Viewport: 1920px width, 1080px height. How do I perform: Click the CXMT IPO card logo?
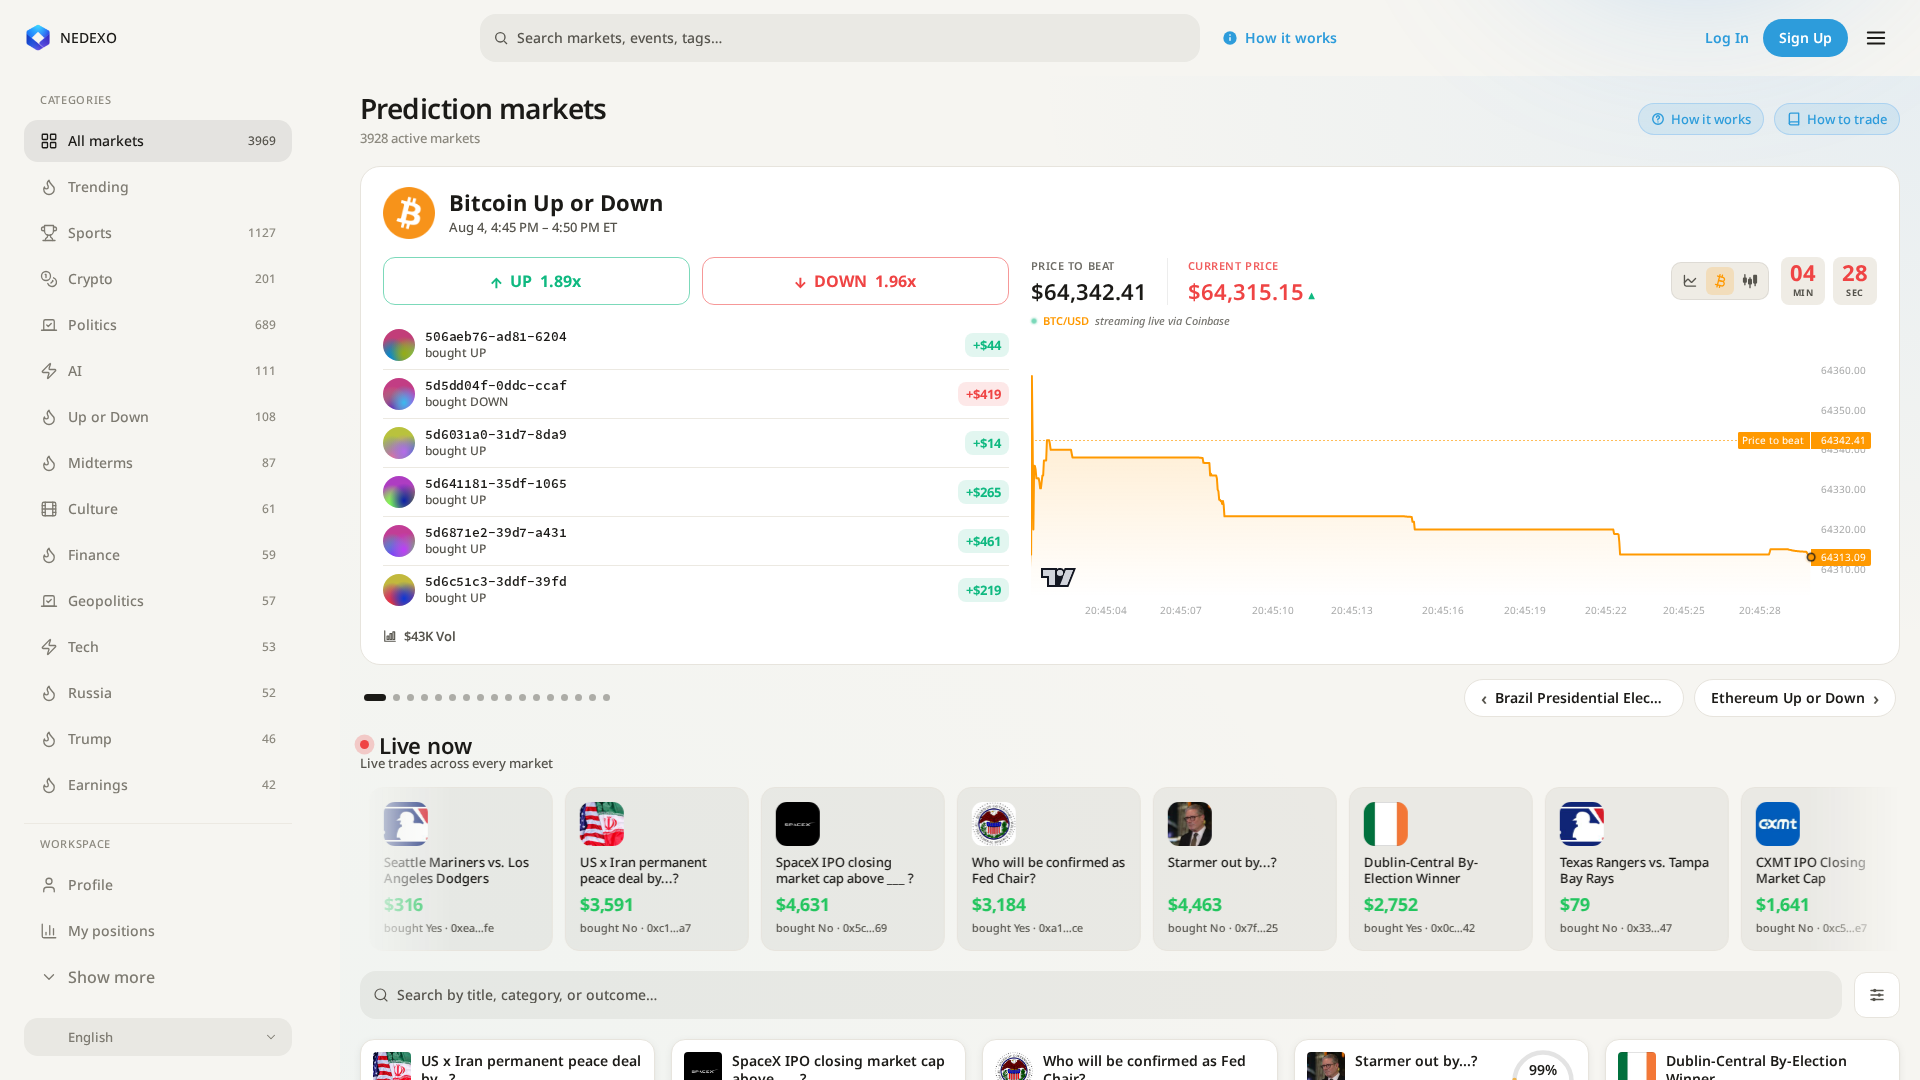(1778, 824)
